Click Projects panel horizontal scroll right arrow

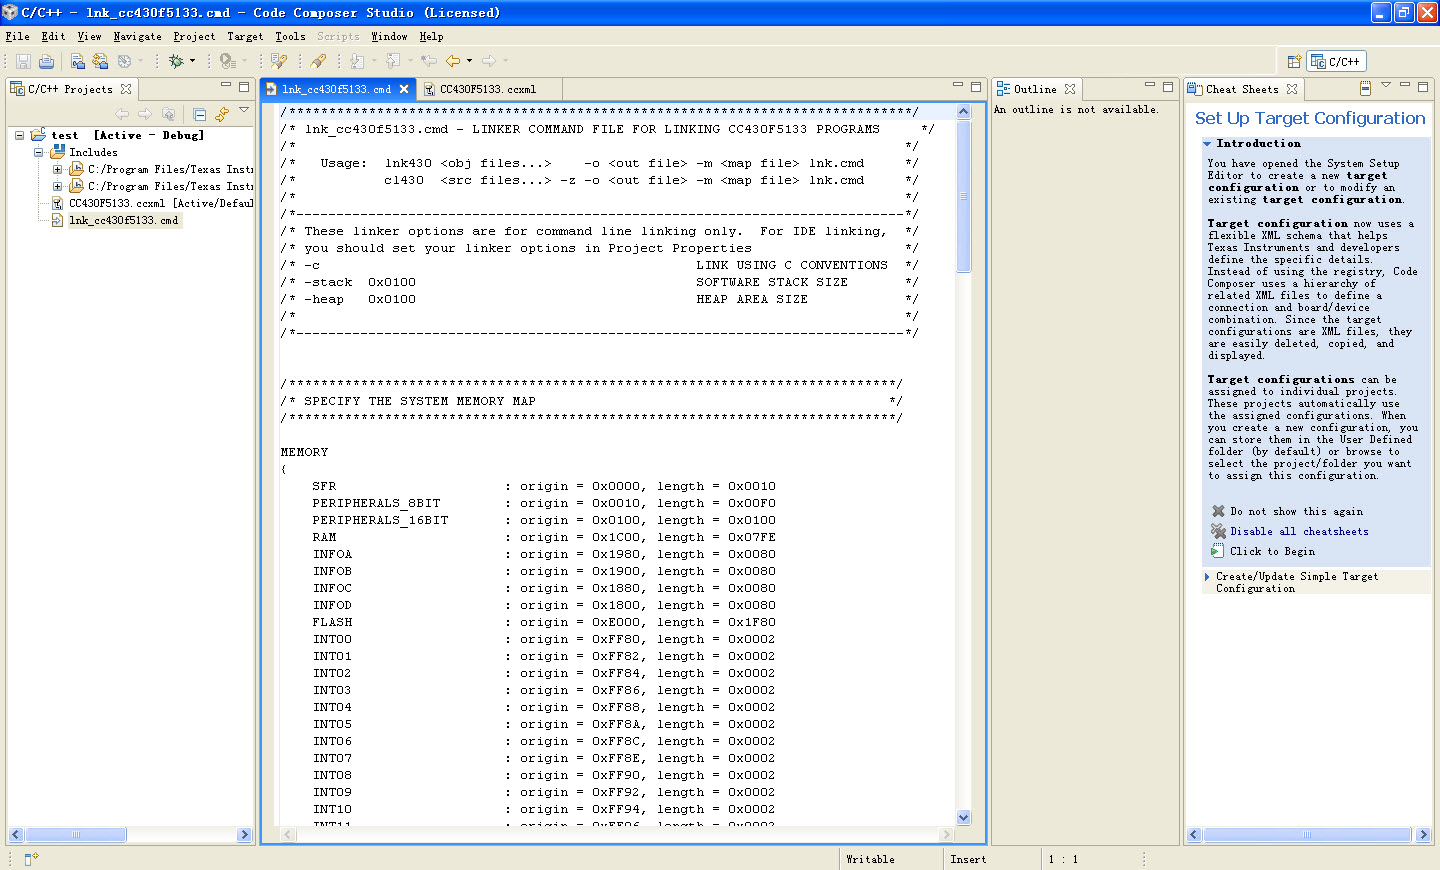pos(244,834)
